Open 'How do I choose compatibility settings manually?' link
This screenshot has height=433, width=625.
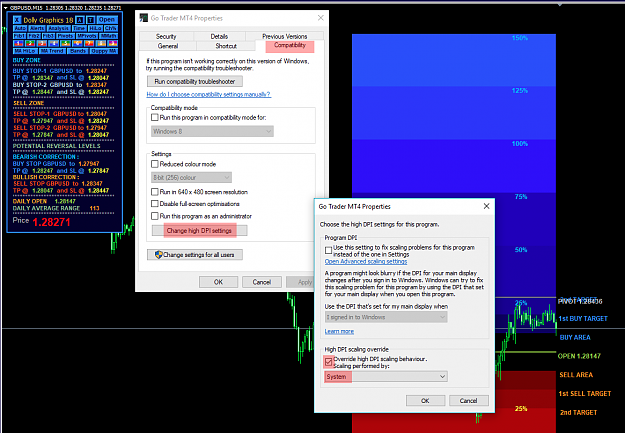point(208,94)
